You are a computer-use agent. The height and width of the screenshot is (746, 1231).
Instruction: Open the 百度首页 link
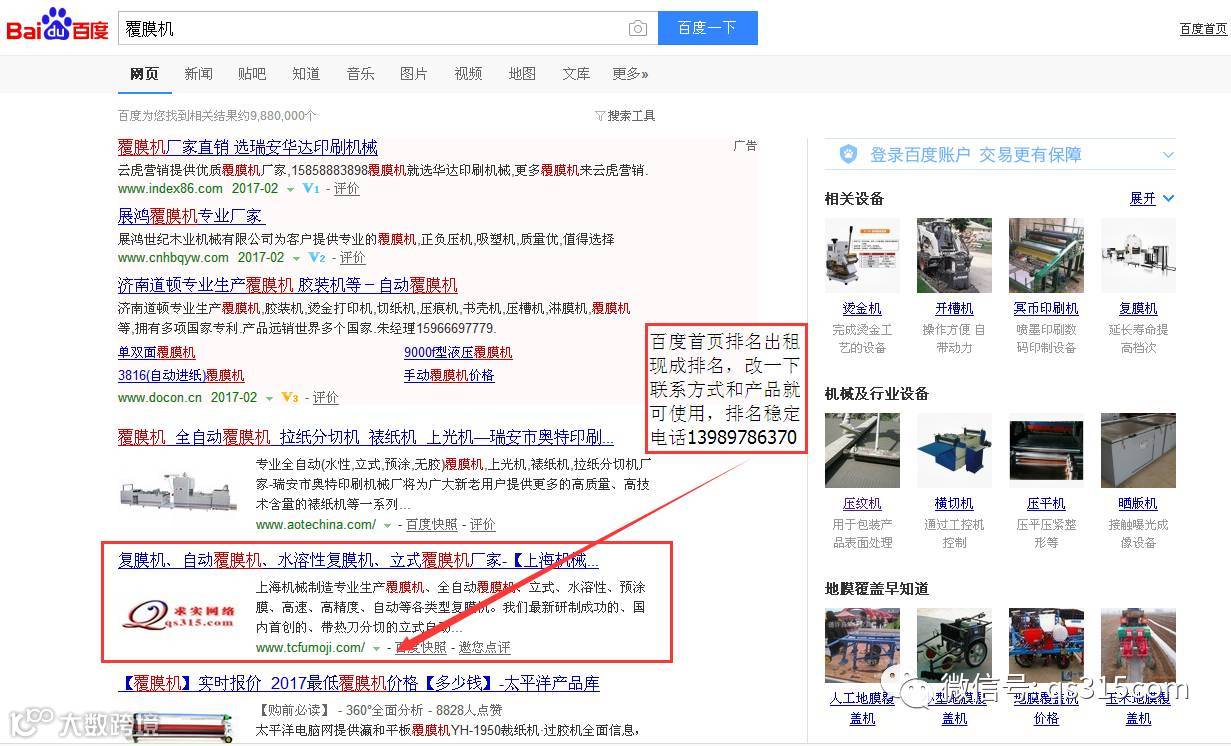point(1203,29)
